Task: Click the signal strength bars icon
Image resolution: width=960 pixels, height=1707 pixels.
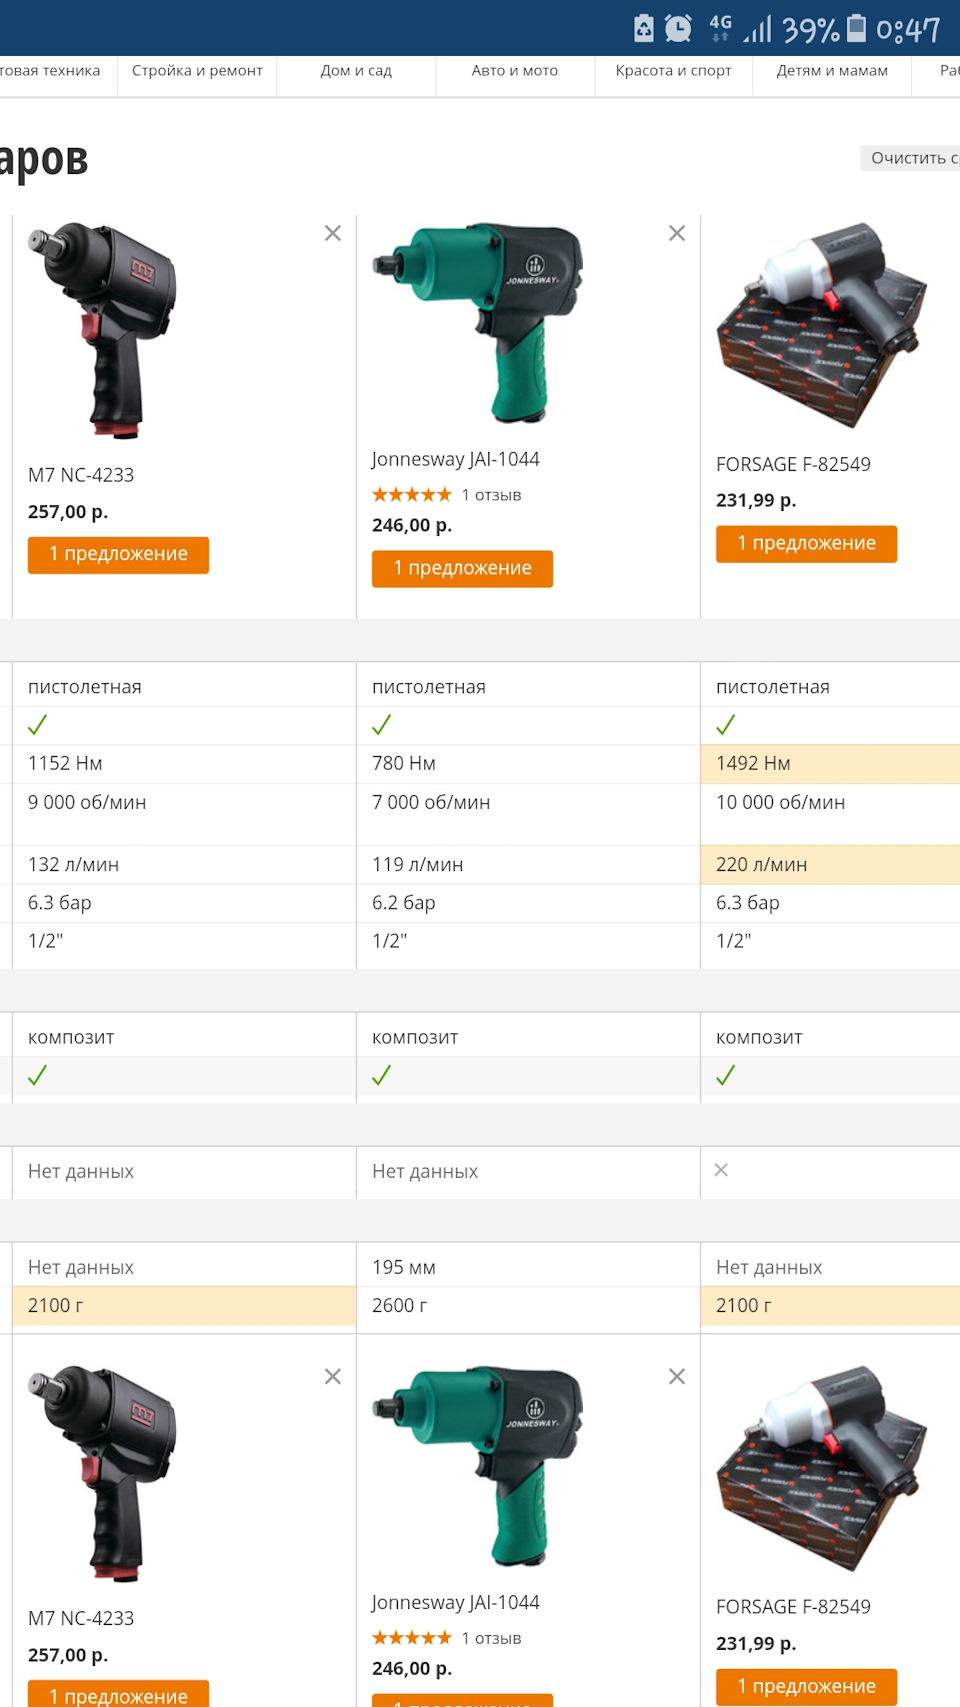Action: pyautogui.click(x=758, y=28)
